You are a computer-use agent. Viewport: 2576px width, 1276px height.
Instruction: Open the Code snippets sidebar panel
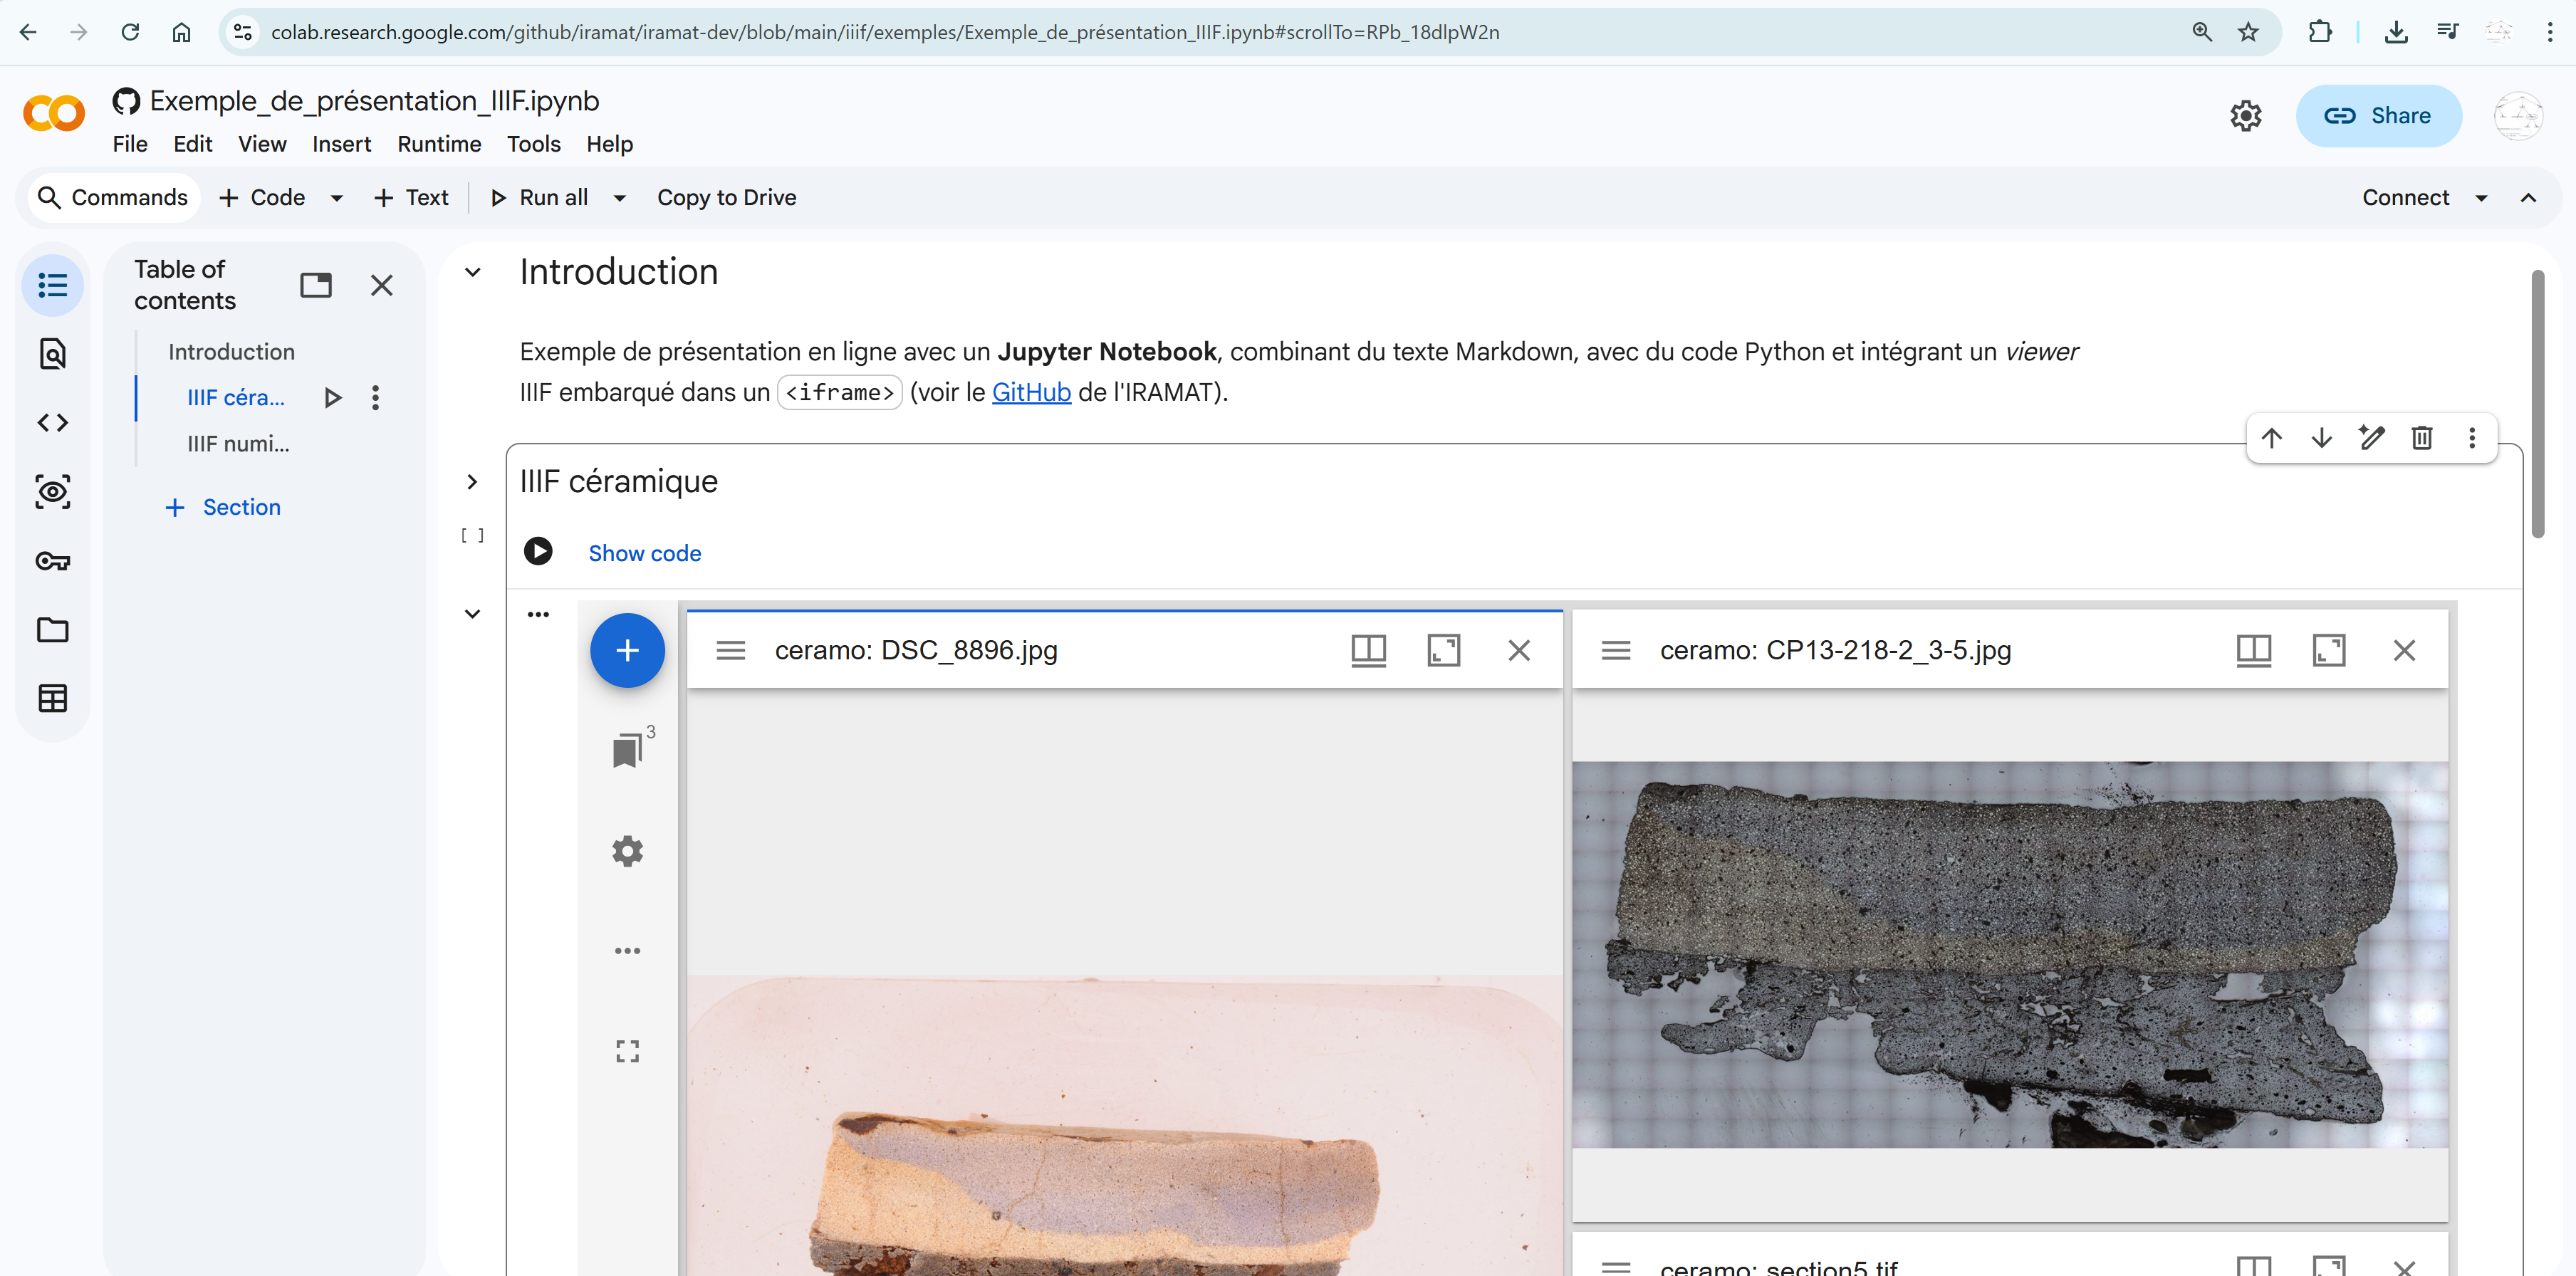(52, 423)
